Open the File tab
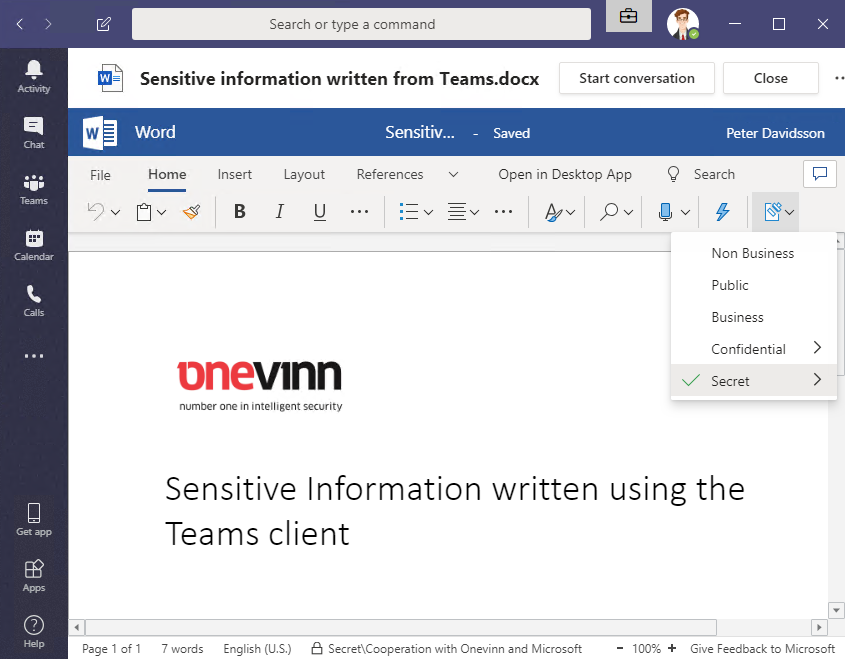This screenshot has height=659, width=845. pyautogui.click(x=100, y=175)
